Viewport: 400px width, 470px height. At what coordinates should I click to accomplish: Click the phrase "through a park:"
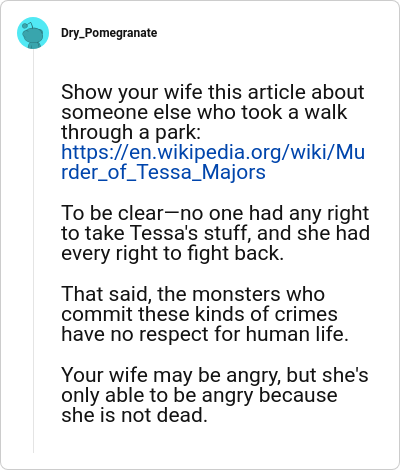tap(131, 132)
